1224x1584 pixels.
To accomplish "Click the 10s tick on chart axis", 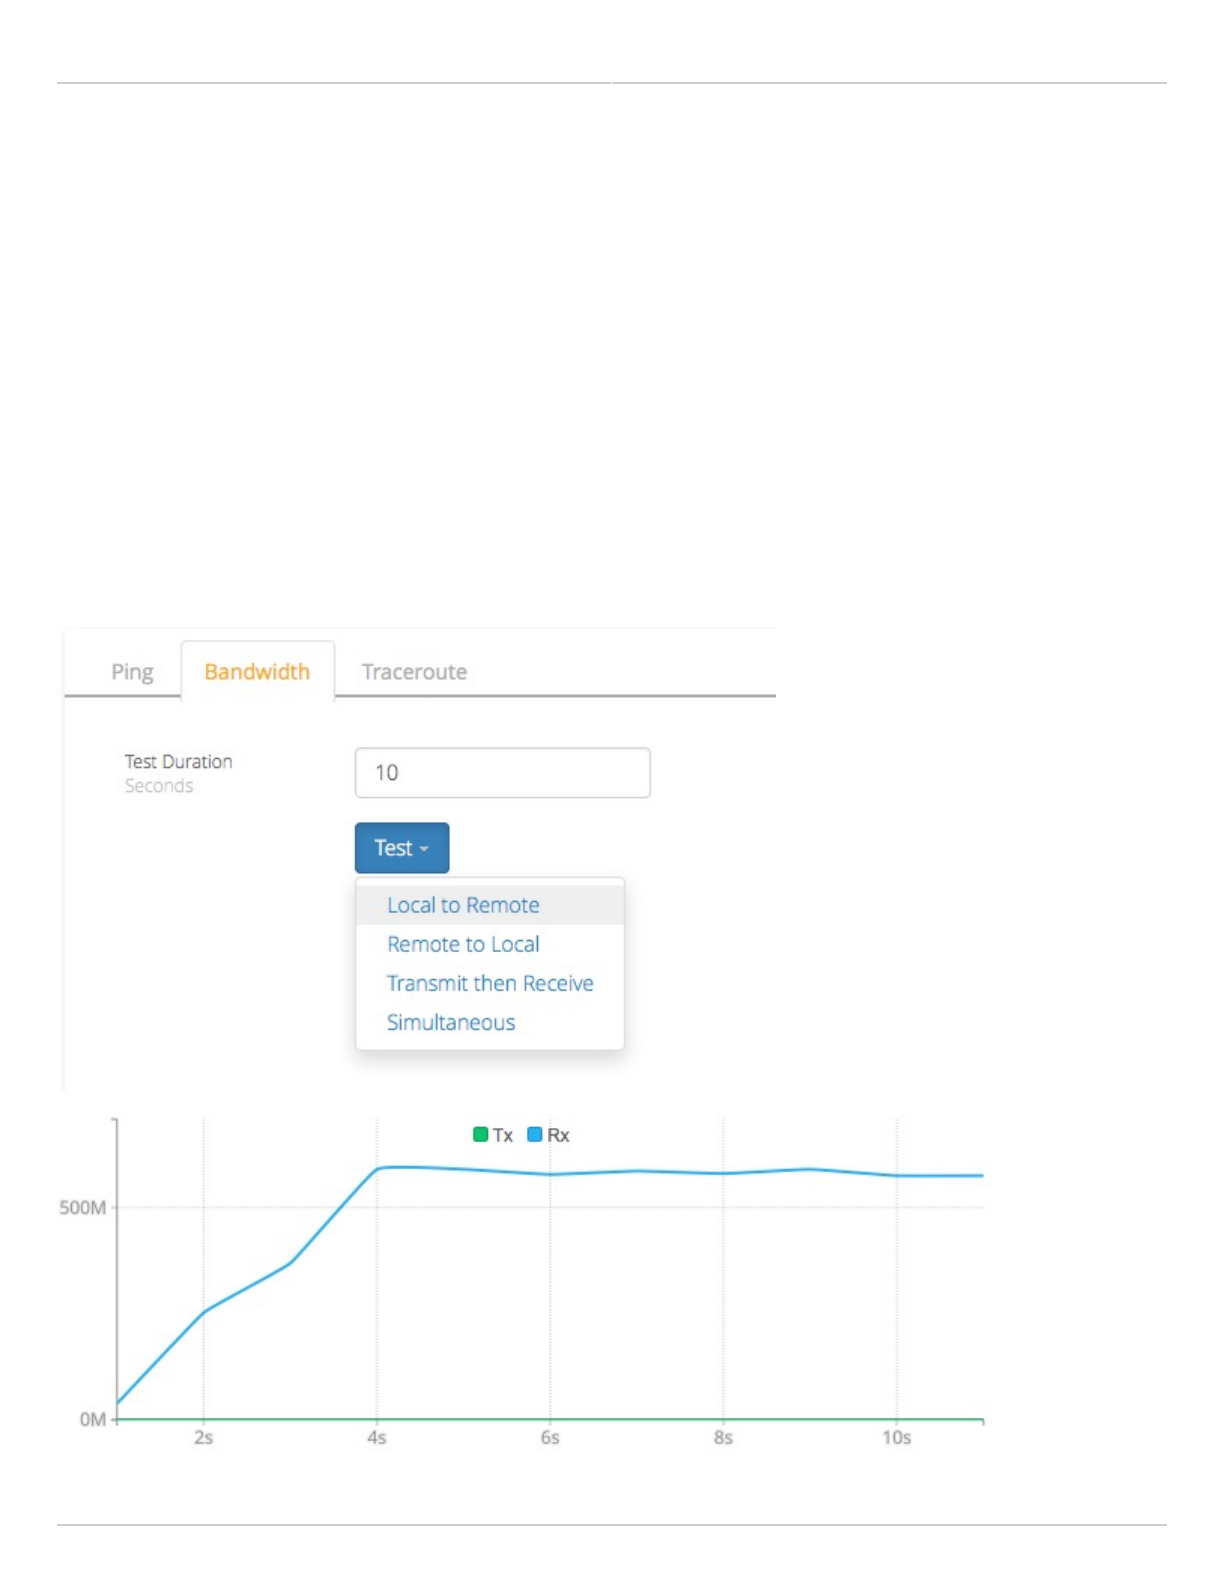I will coord(896,1437).
